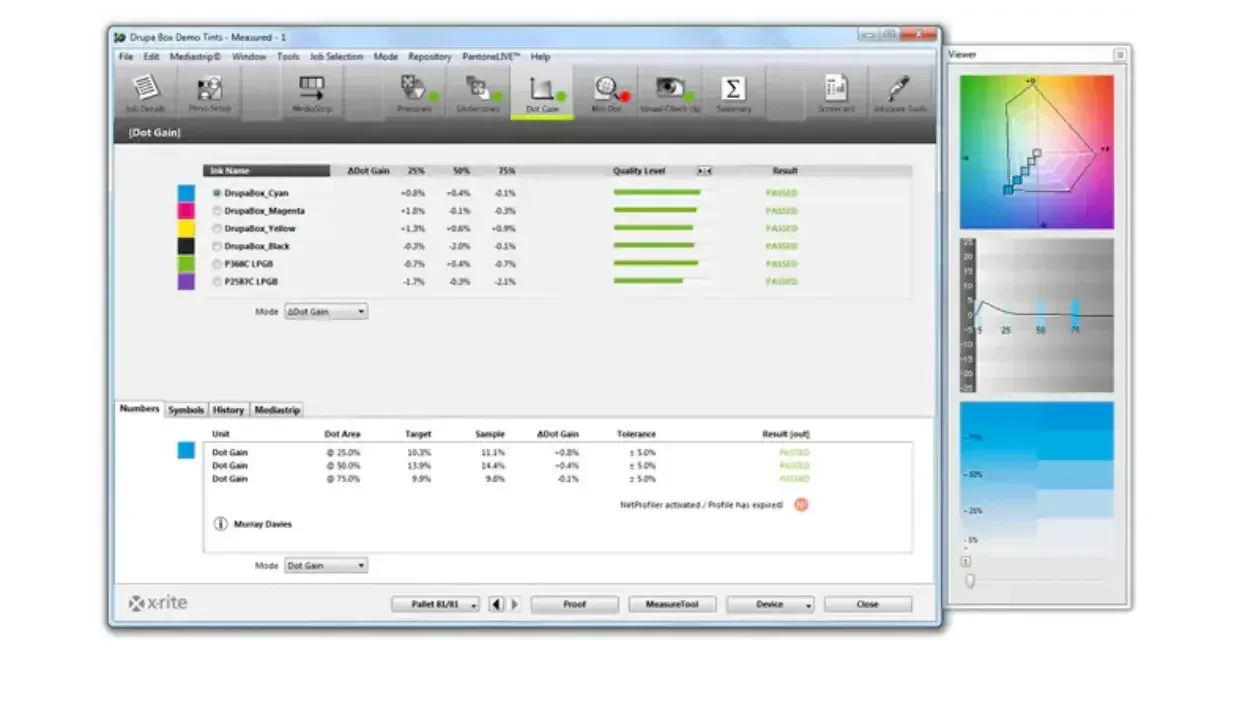Open the Summary sigma icon
Viewport: 1245px width, 709px height.
coord(733,92)
